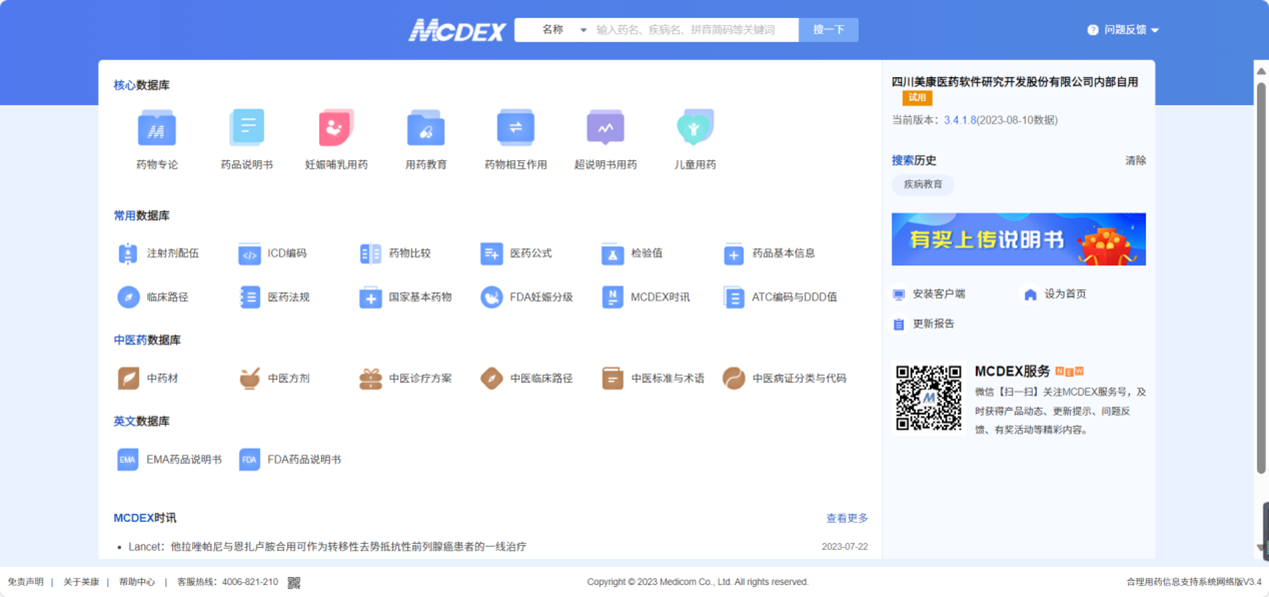
Task: Click the ATC编码与DDD值 icon
Action: [733, 297]
